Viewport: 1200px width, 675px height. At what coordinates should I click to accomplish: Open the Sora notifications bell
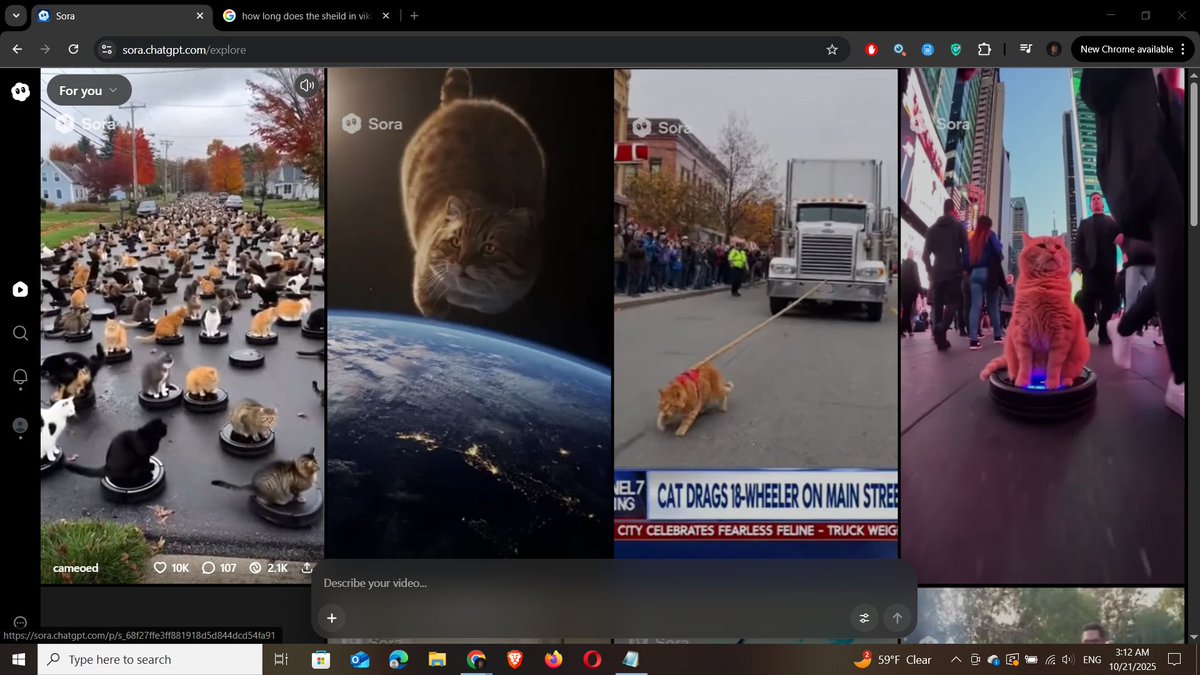point(20,377)
